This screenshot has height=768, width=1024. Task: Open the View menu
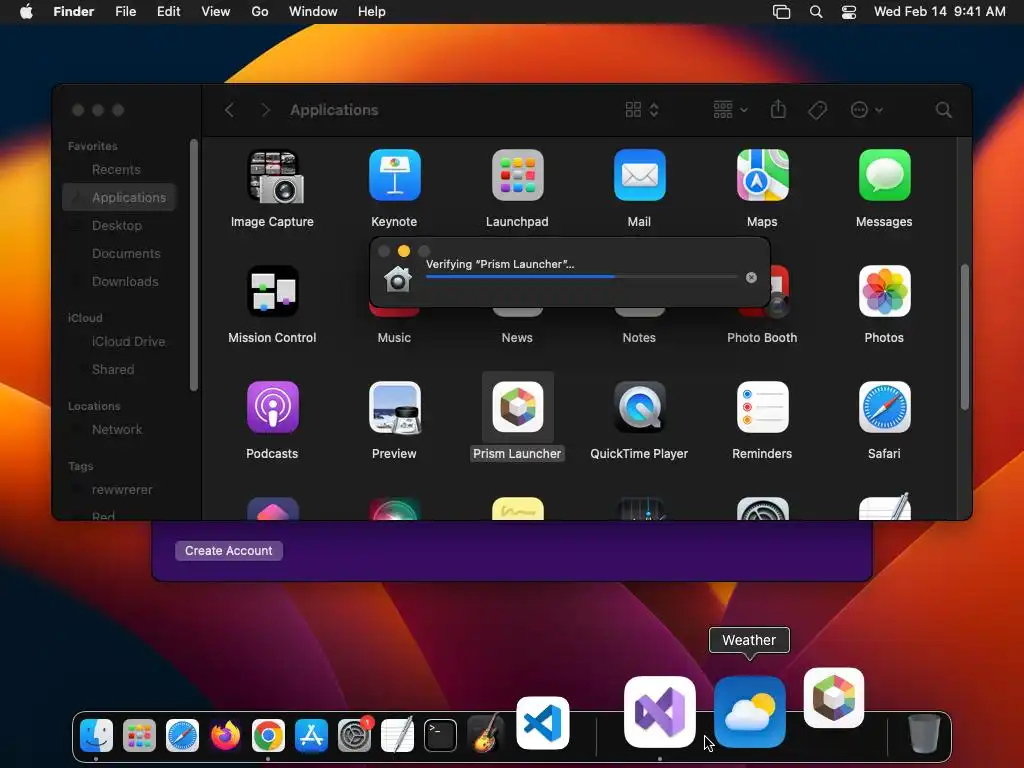tap(216, 12)
